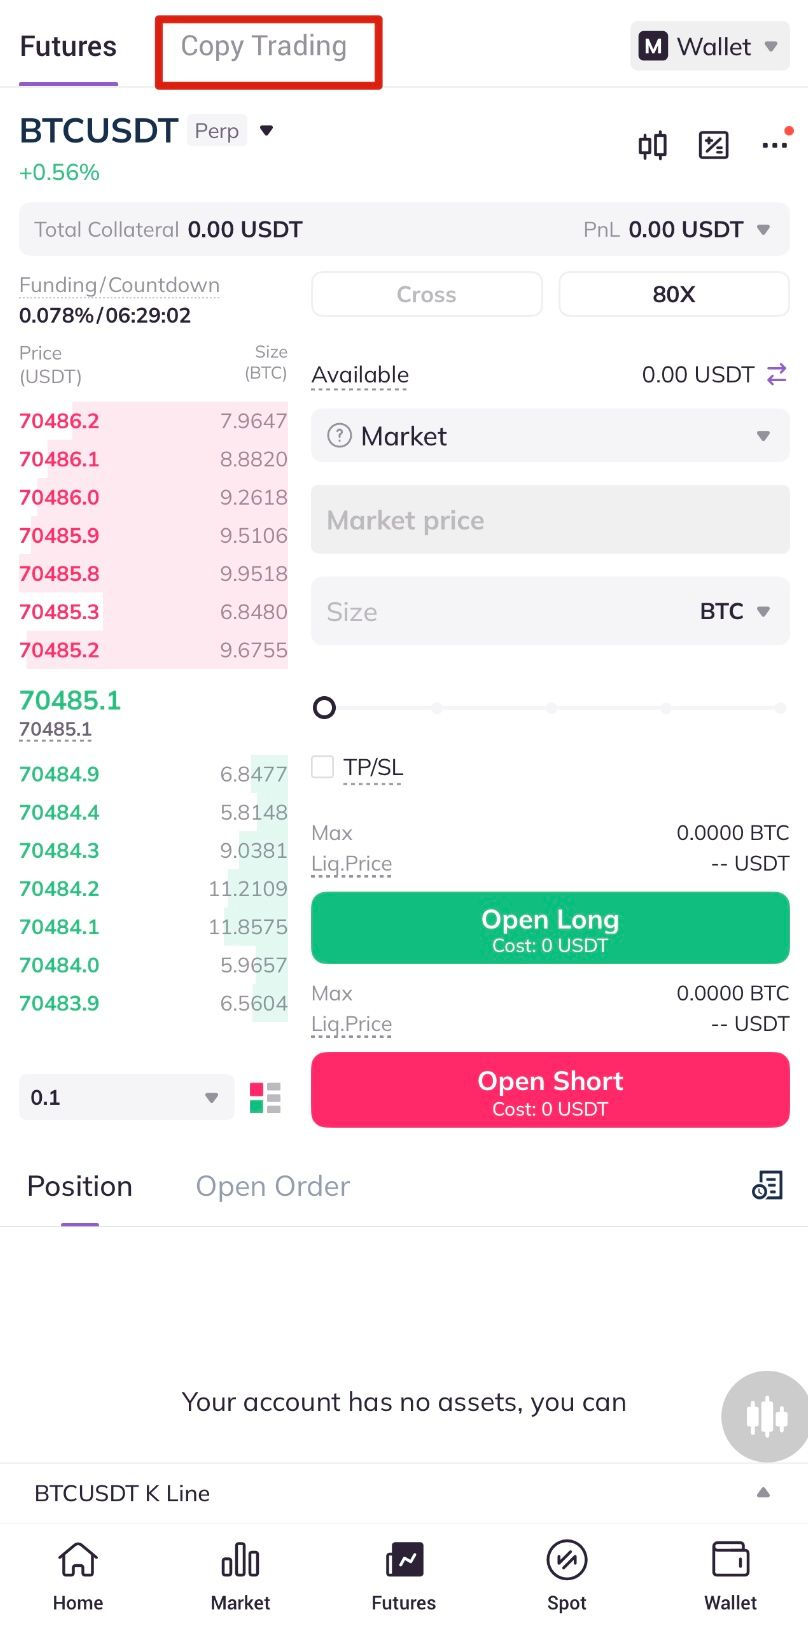Screen dimensions: 808x1630
Task: Open order history icon beside Open Order
Action: (767, 1186)
